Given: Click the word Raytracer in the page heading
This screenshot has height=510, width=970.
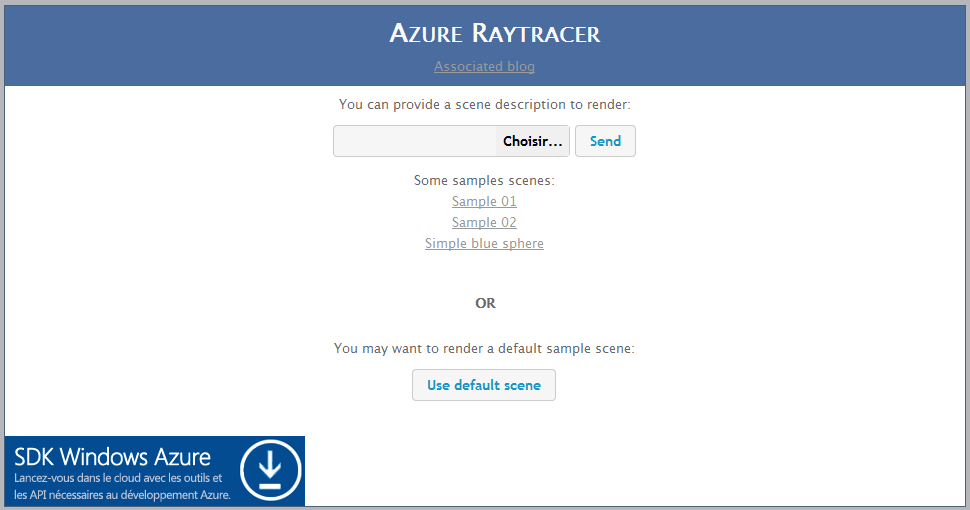Looking at the screenshot, I should pos(534,34).
